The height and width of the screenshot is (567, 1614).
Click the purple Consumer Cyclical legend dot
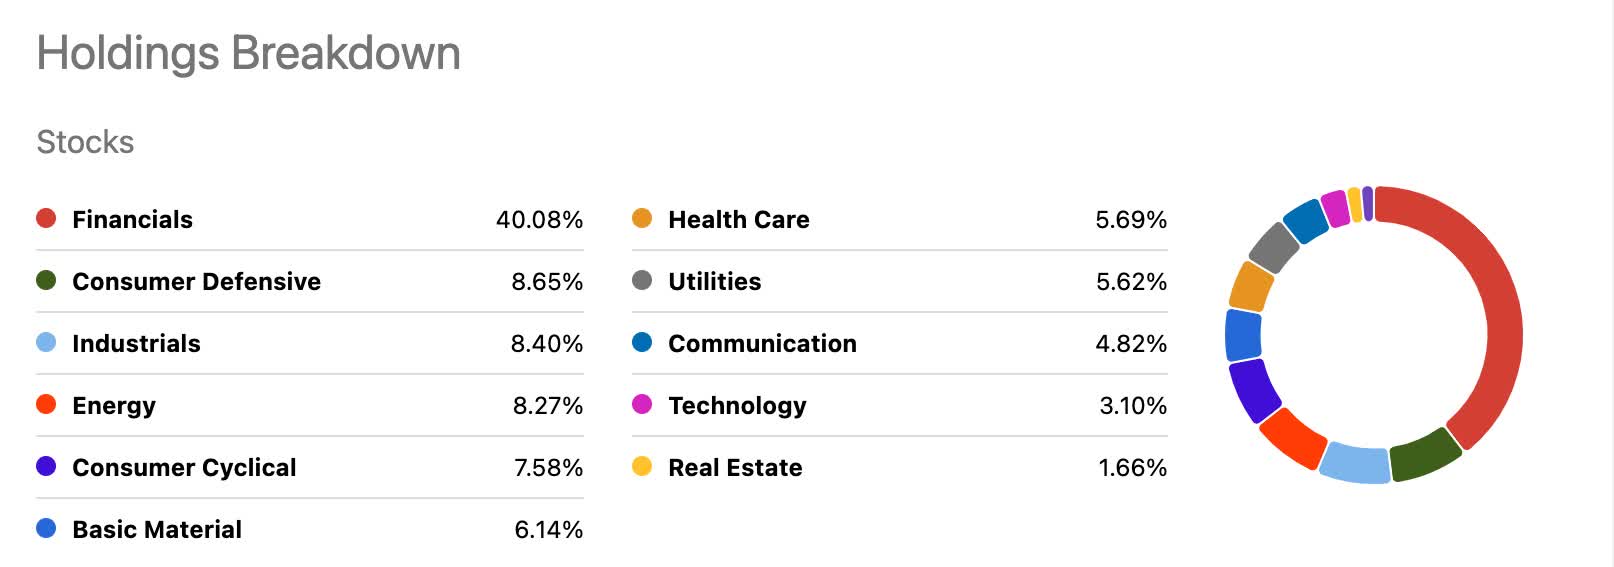tap(46, 466)
